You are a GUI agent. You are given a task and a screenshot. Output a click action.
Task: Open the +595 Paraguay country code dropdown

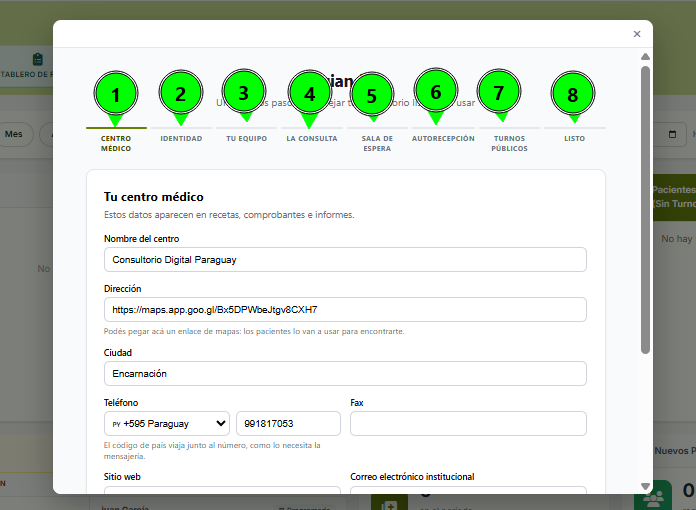167,424
